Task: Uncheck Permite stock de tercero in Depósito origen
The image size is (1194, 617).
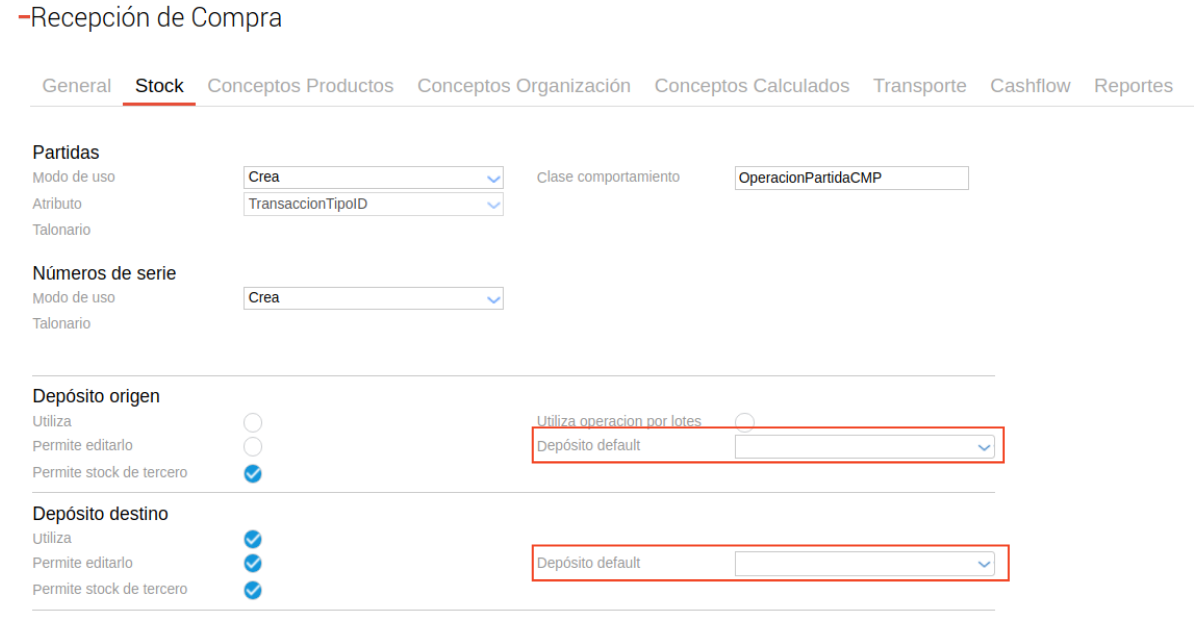Action: point(253,473)
